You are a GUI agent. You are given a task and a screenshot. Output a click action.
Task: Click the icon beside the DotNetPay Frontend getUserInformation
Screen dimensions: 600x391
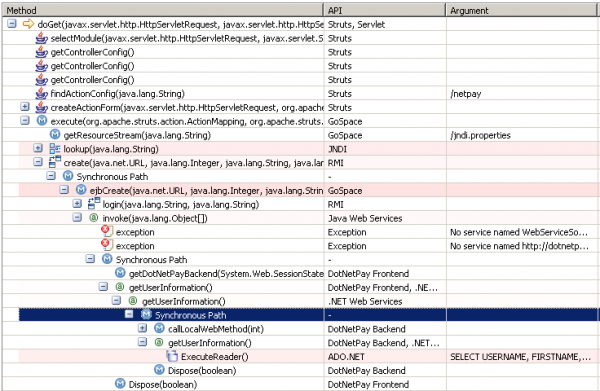[x=120, y=287]
